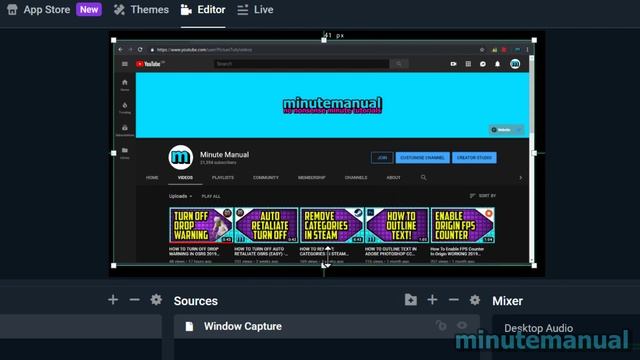Screen dimensions: 640x360
Task: Click YouTube account avatar in header
Action: tap(515, 64)
